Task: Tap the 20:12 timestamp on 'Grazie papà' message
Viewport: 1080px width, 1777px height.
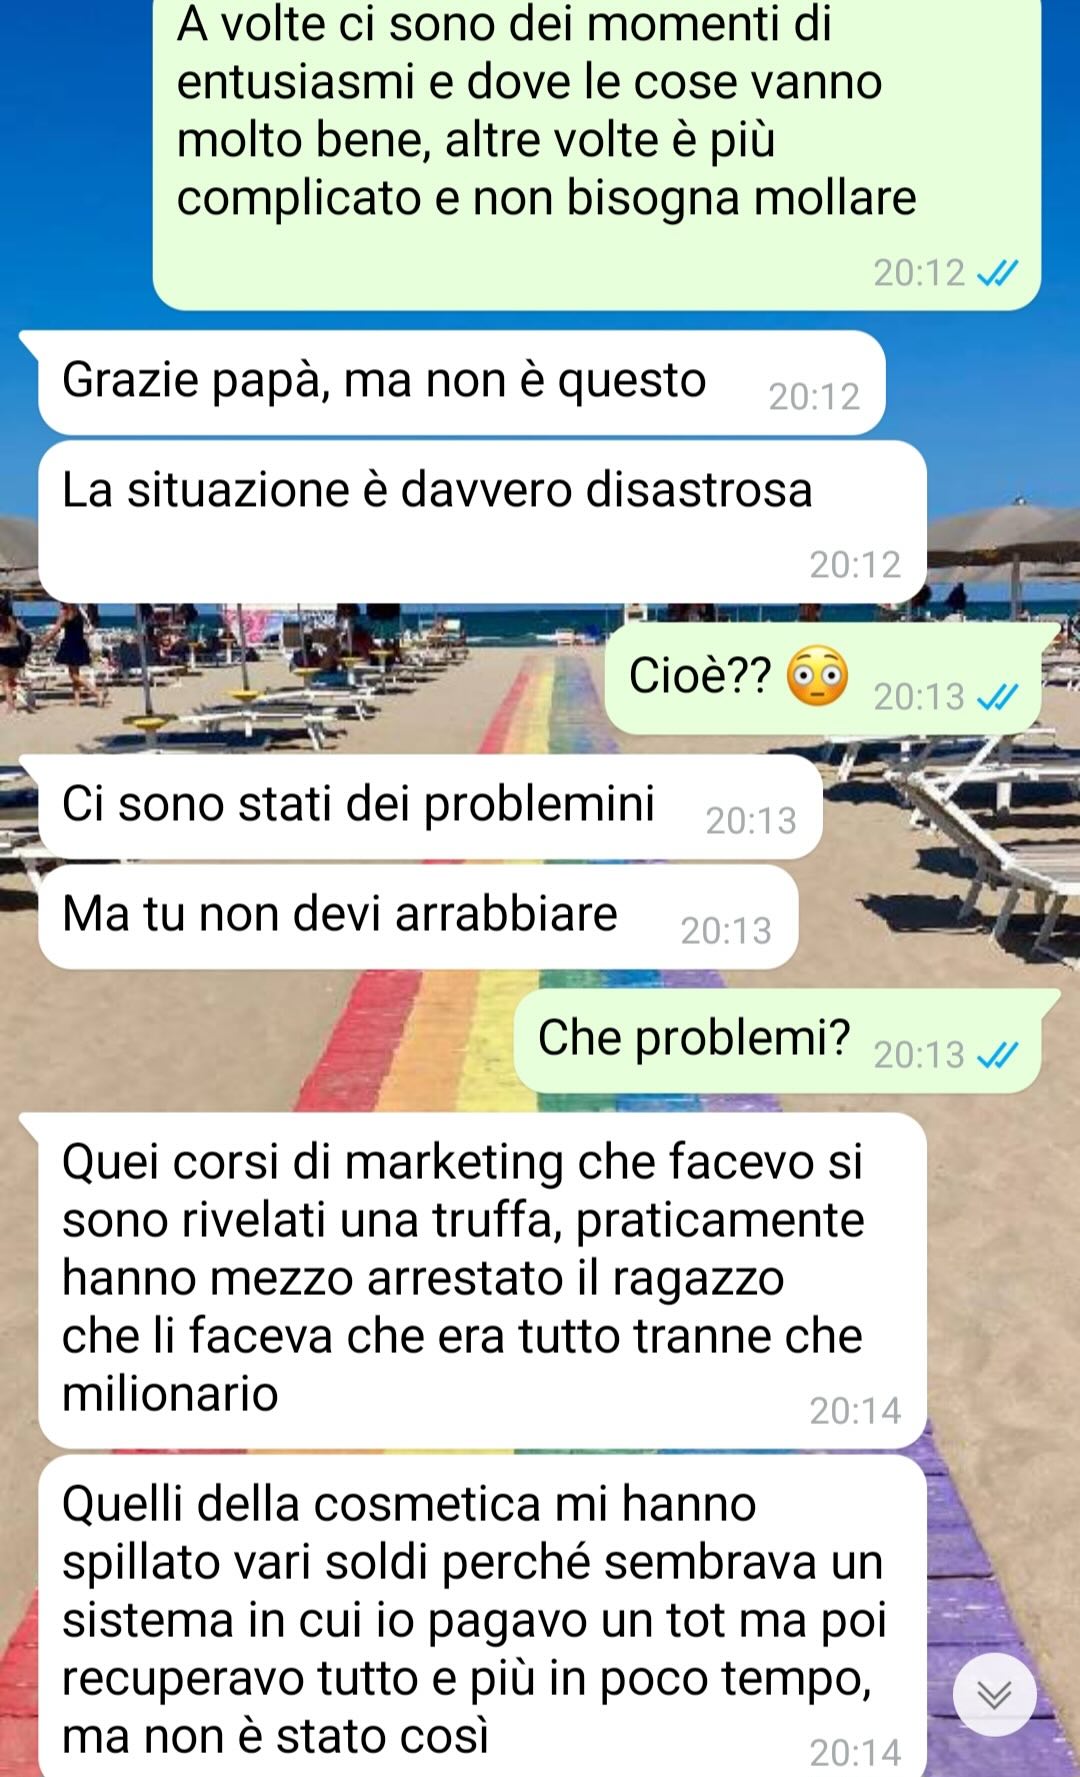Action: (x=814, y=397)
